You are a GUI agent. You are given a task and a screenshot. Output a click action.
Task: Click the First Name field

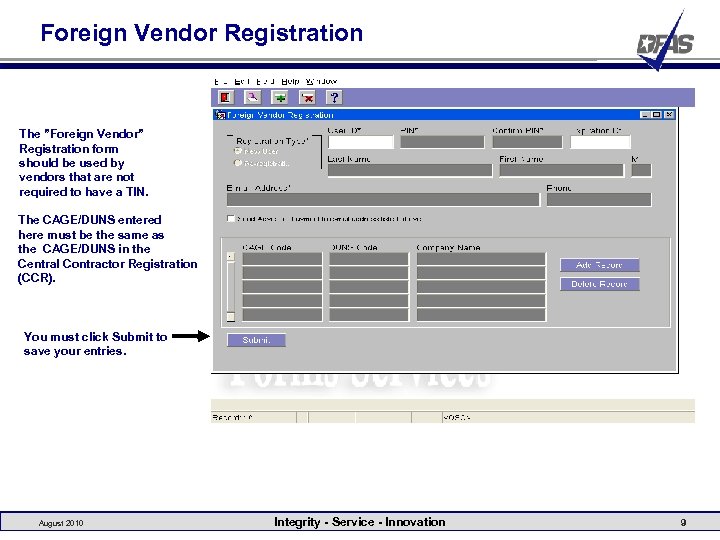click(562, 170)
